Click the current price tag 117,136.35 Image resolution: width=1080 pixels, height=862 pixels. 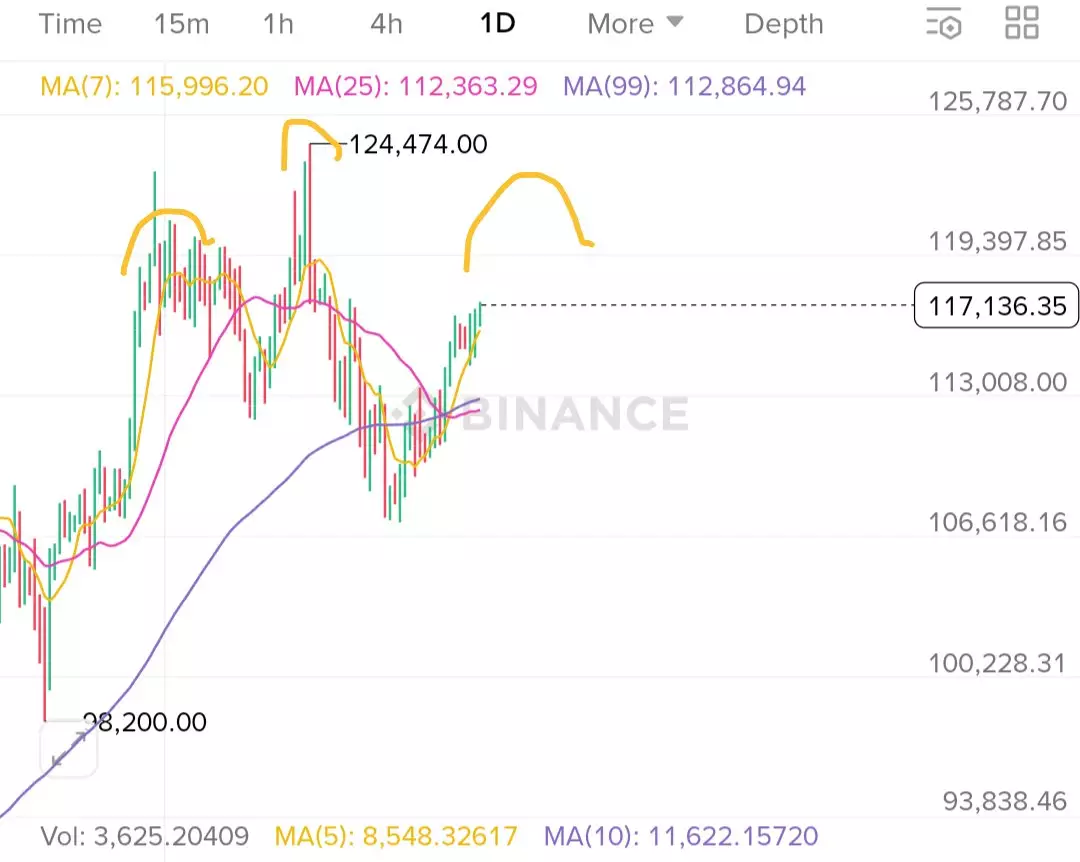[997, 306]
